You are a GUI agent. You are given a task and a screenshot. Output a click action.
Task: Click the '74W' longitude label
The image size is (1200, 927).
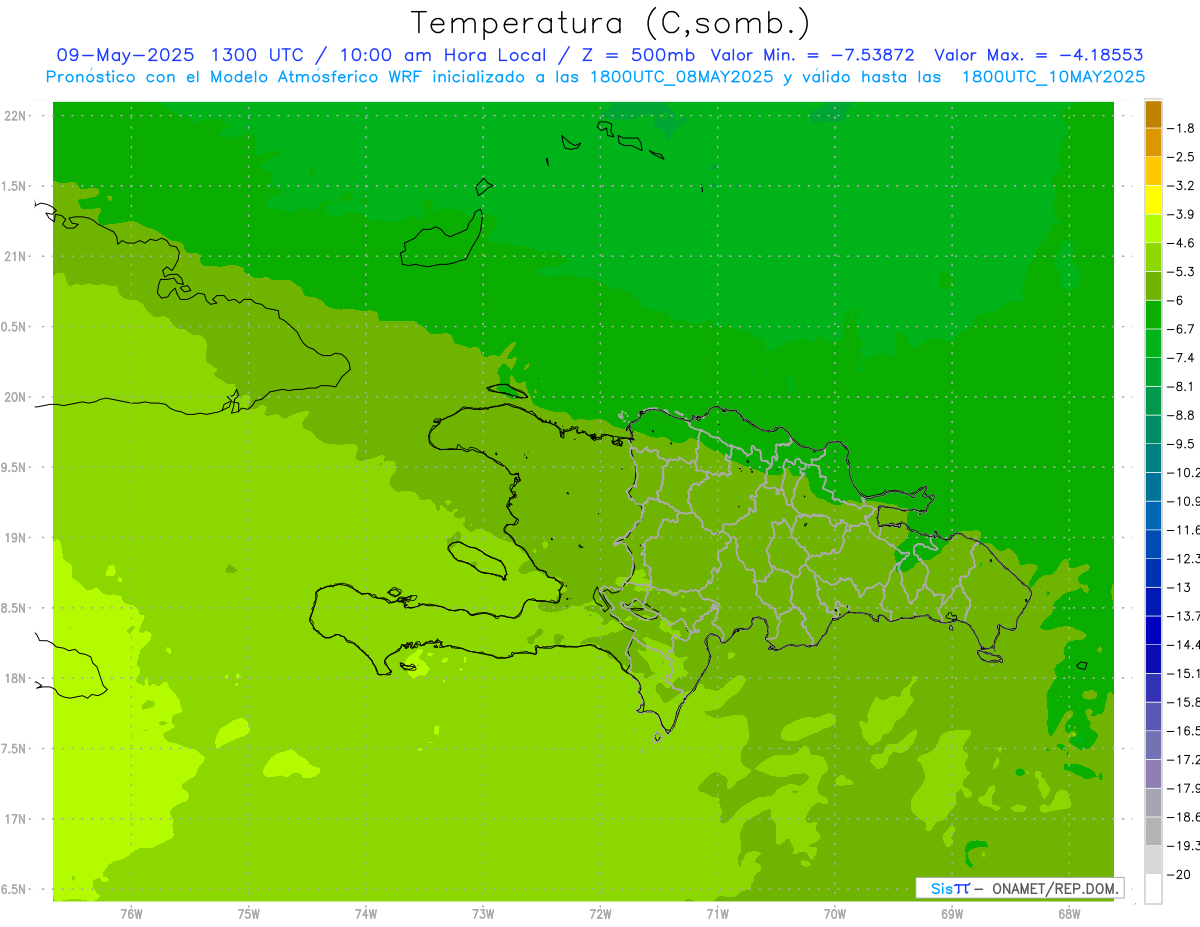coord(366,914)
